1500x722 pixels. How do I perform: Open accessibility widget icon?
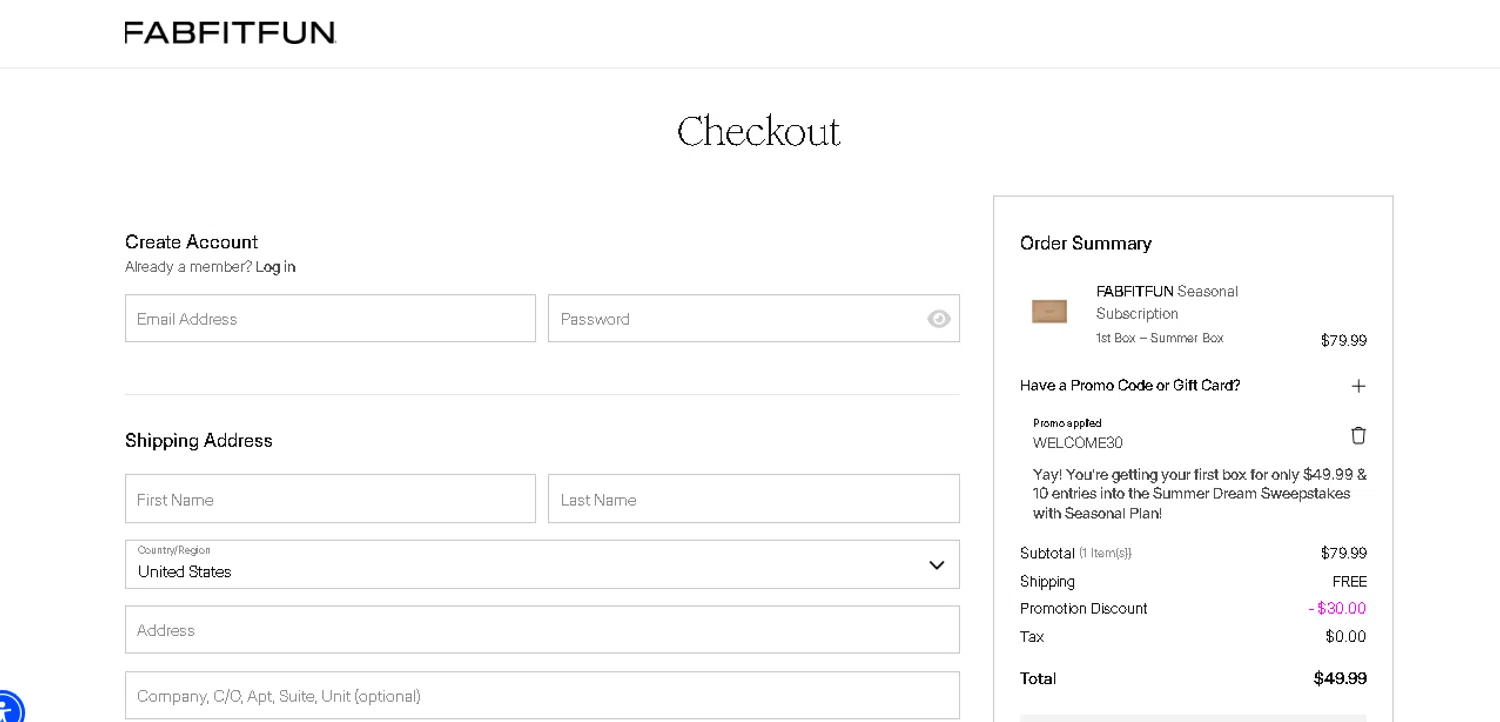point(8,708)
